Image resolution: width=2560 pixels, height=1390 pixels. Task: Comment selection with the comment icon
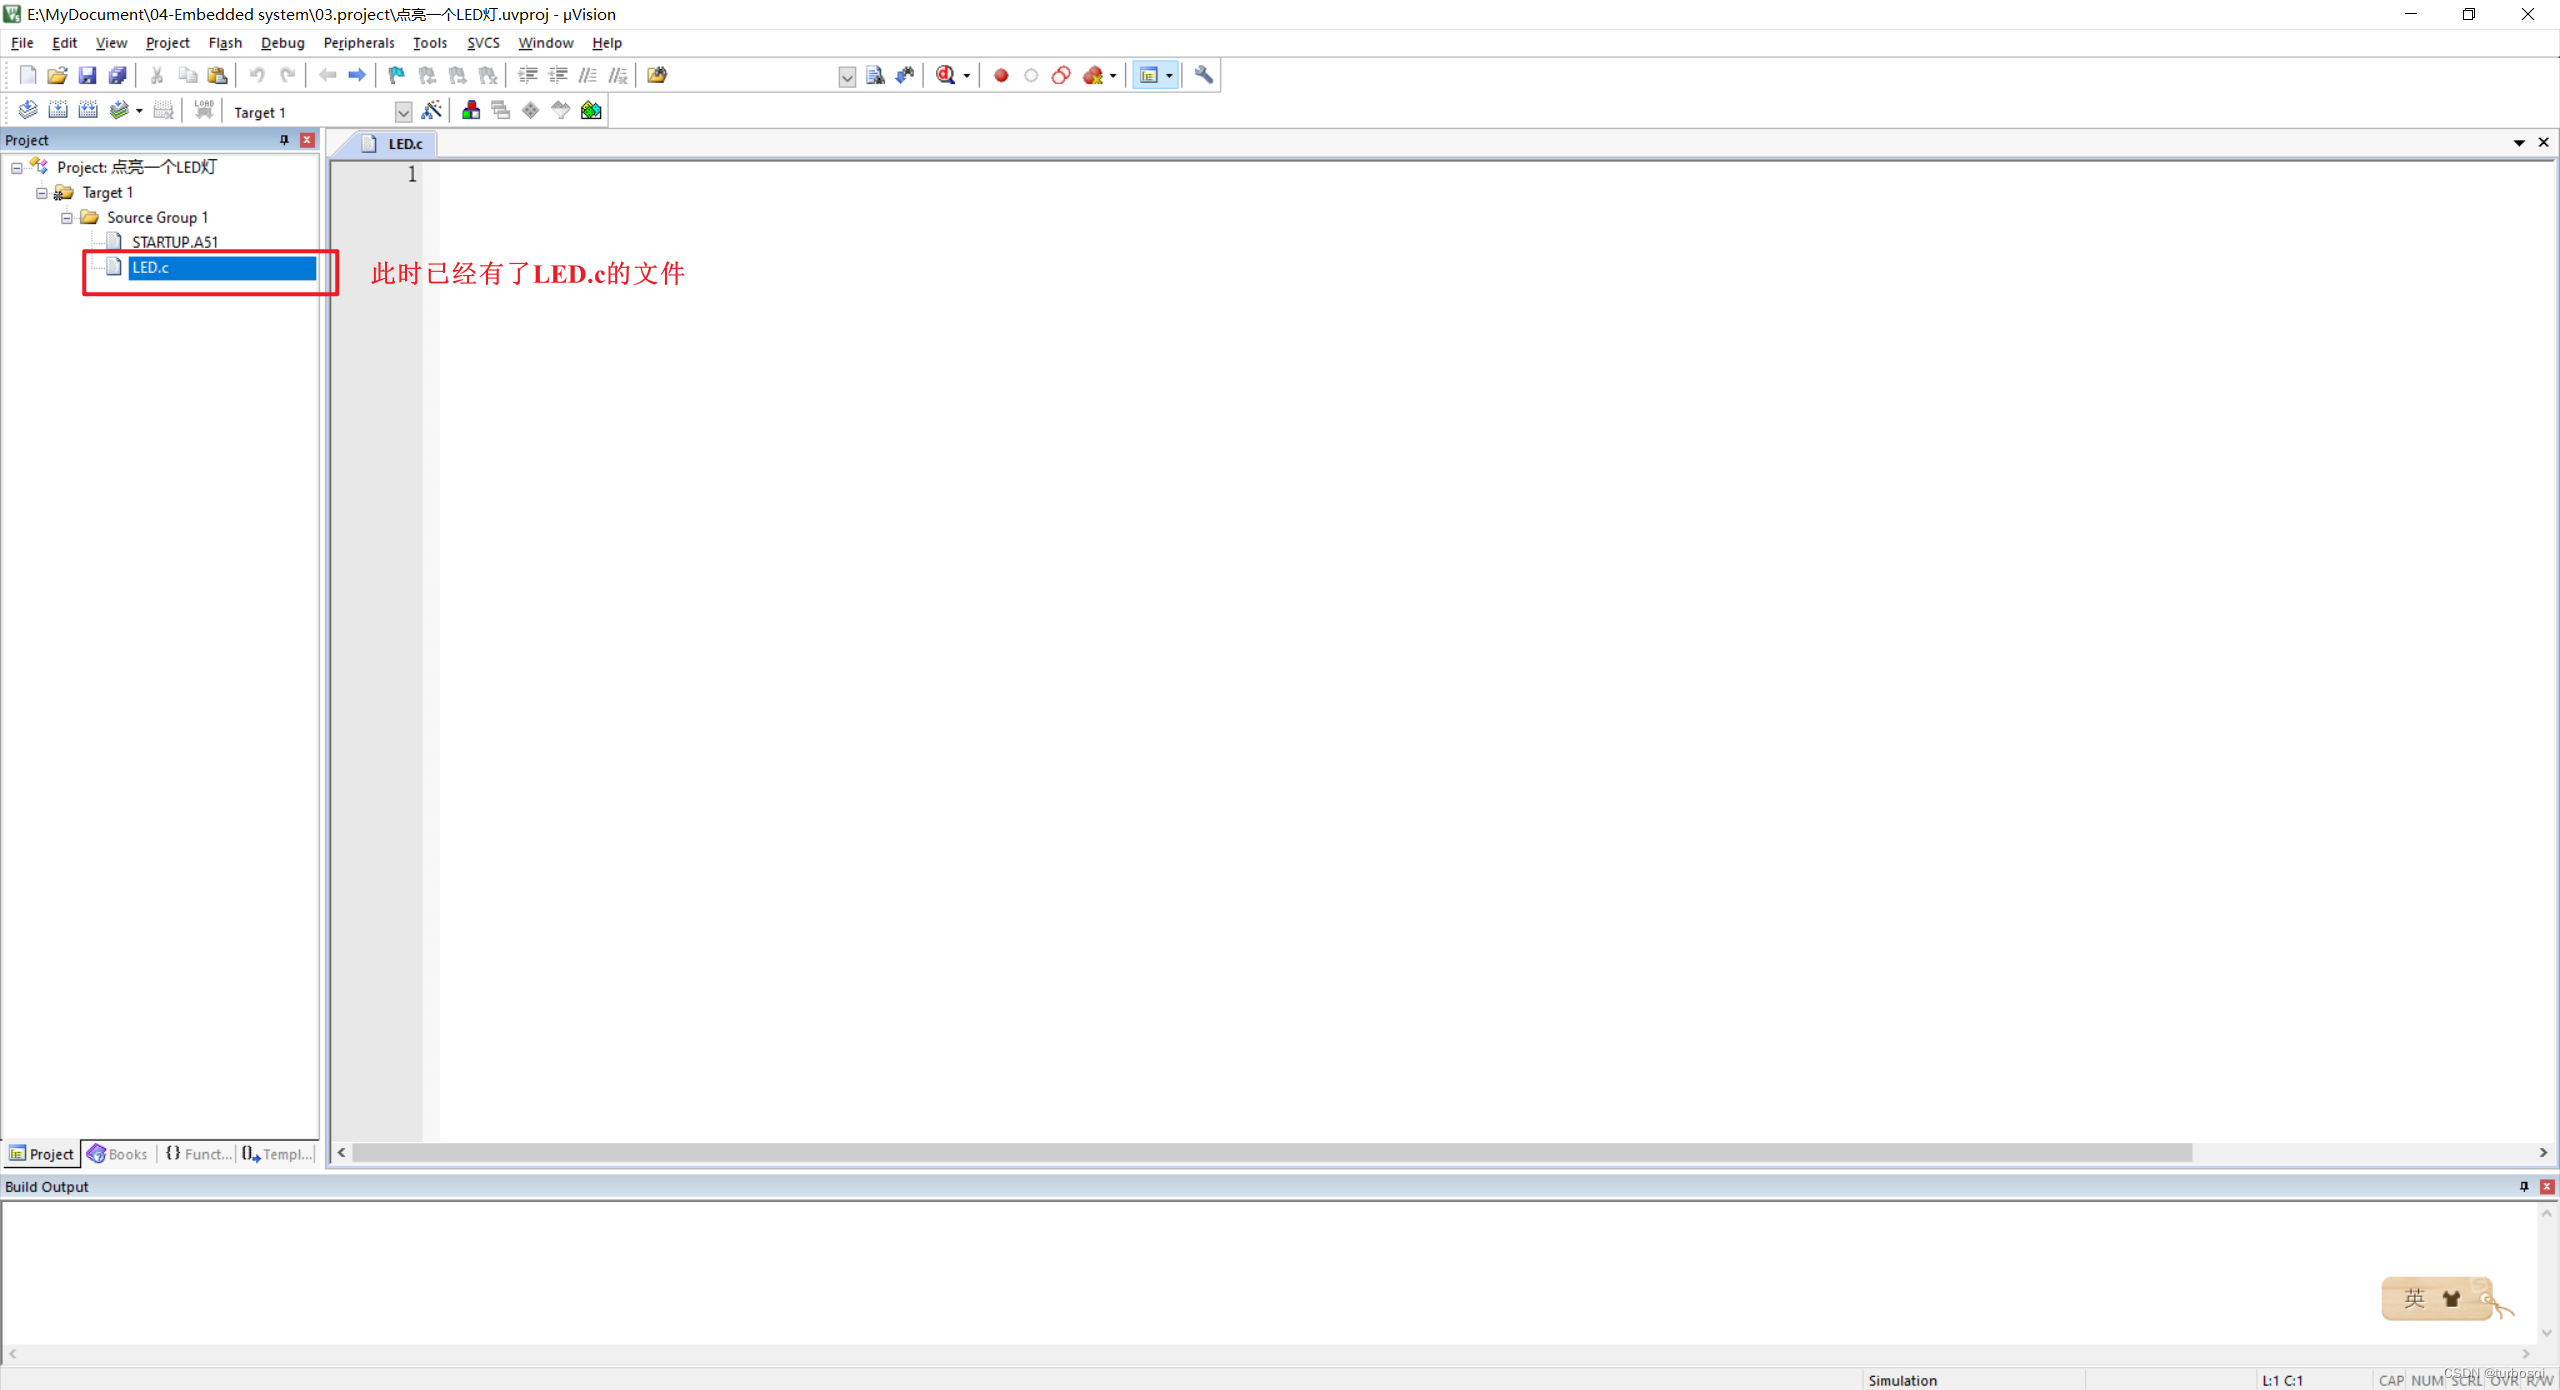[588, 75]
